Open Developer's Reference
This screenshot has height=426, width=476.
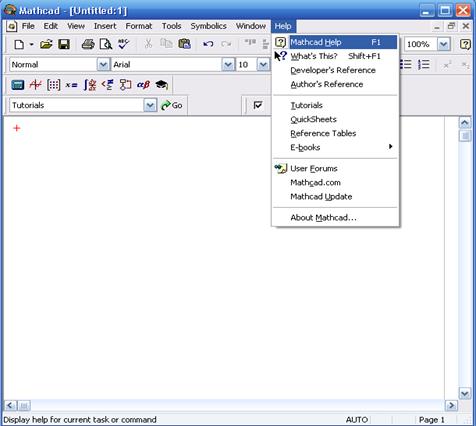coord(336,70)
